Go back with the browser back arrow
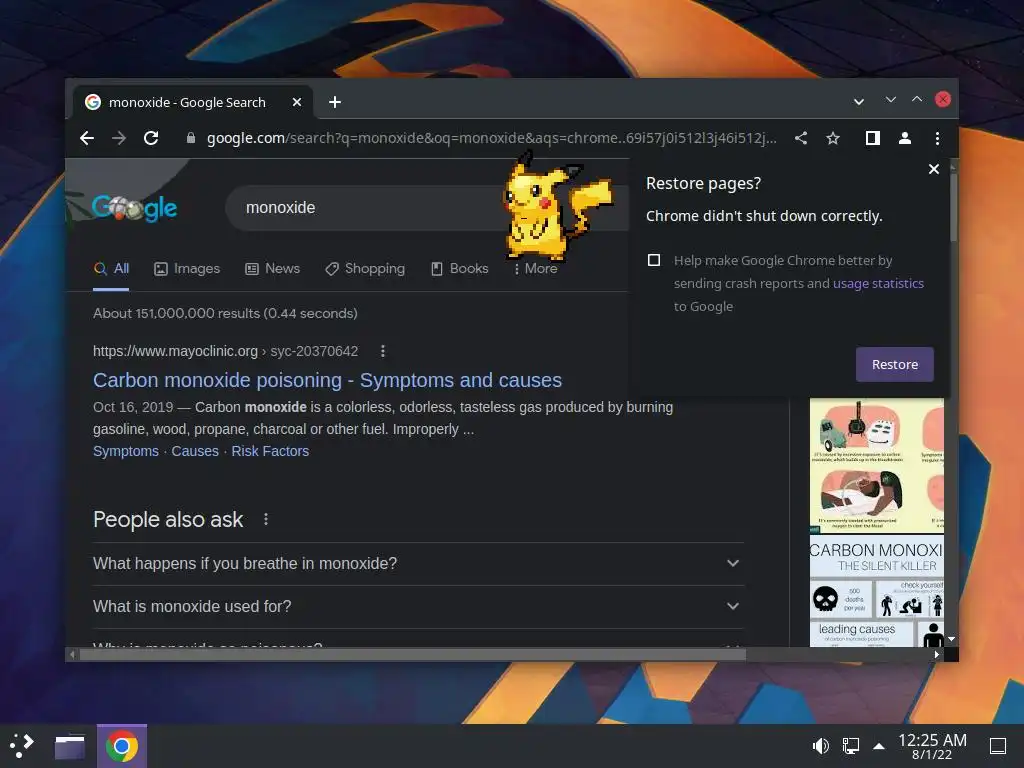This screenshot has width=1024, height=768. pyautogui.click(x=87, y=138)
